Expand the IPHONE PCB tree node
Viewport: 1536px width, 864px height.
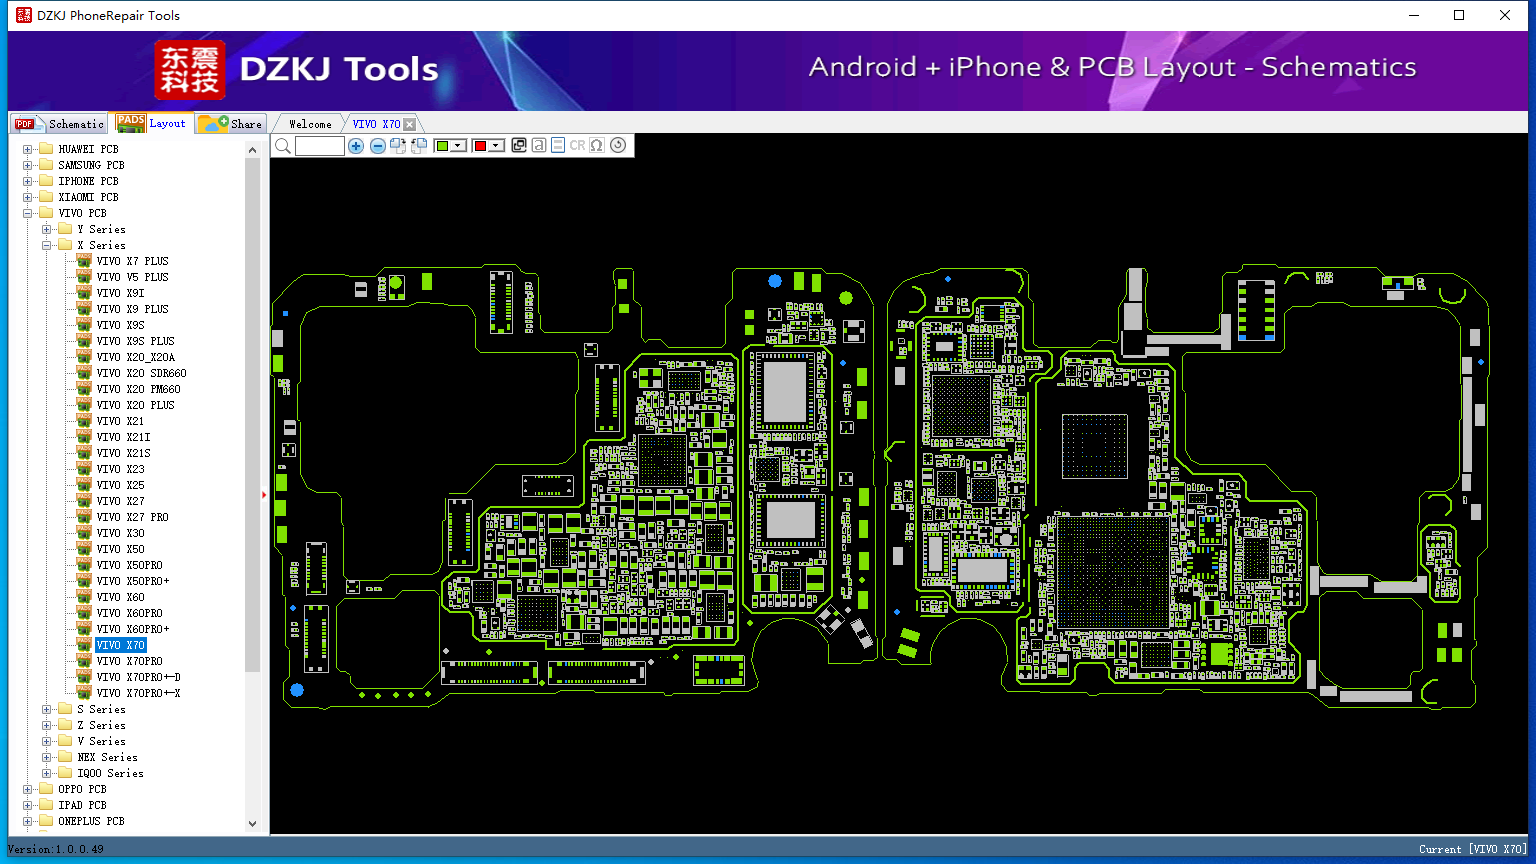tap(28, 181)
